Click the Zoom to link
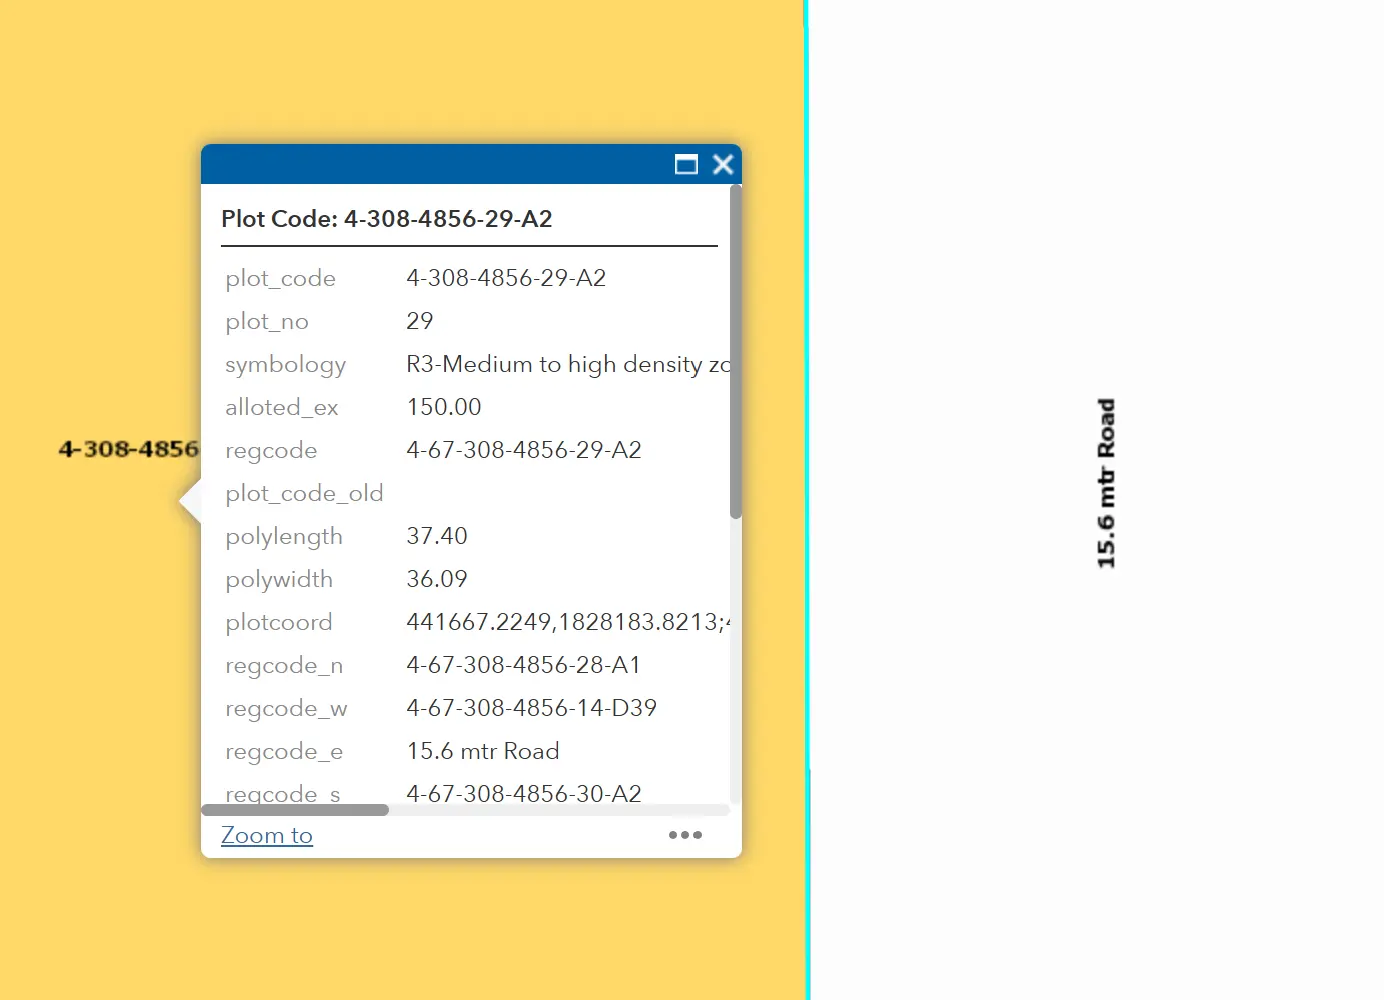The width and height of the screenshot is (1384, 1000). pyautogui.click(x=267, y=835)
